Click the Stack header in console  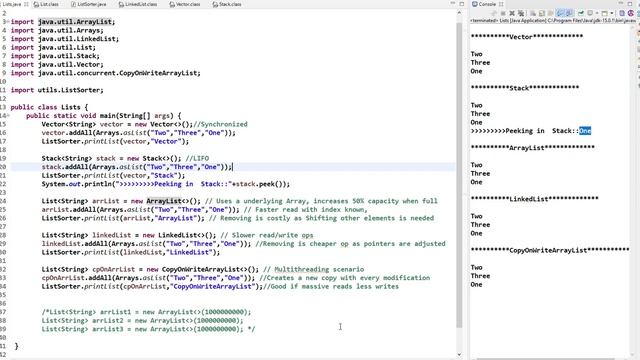coord(525,88)
